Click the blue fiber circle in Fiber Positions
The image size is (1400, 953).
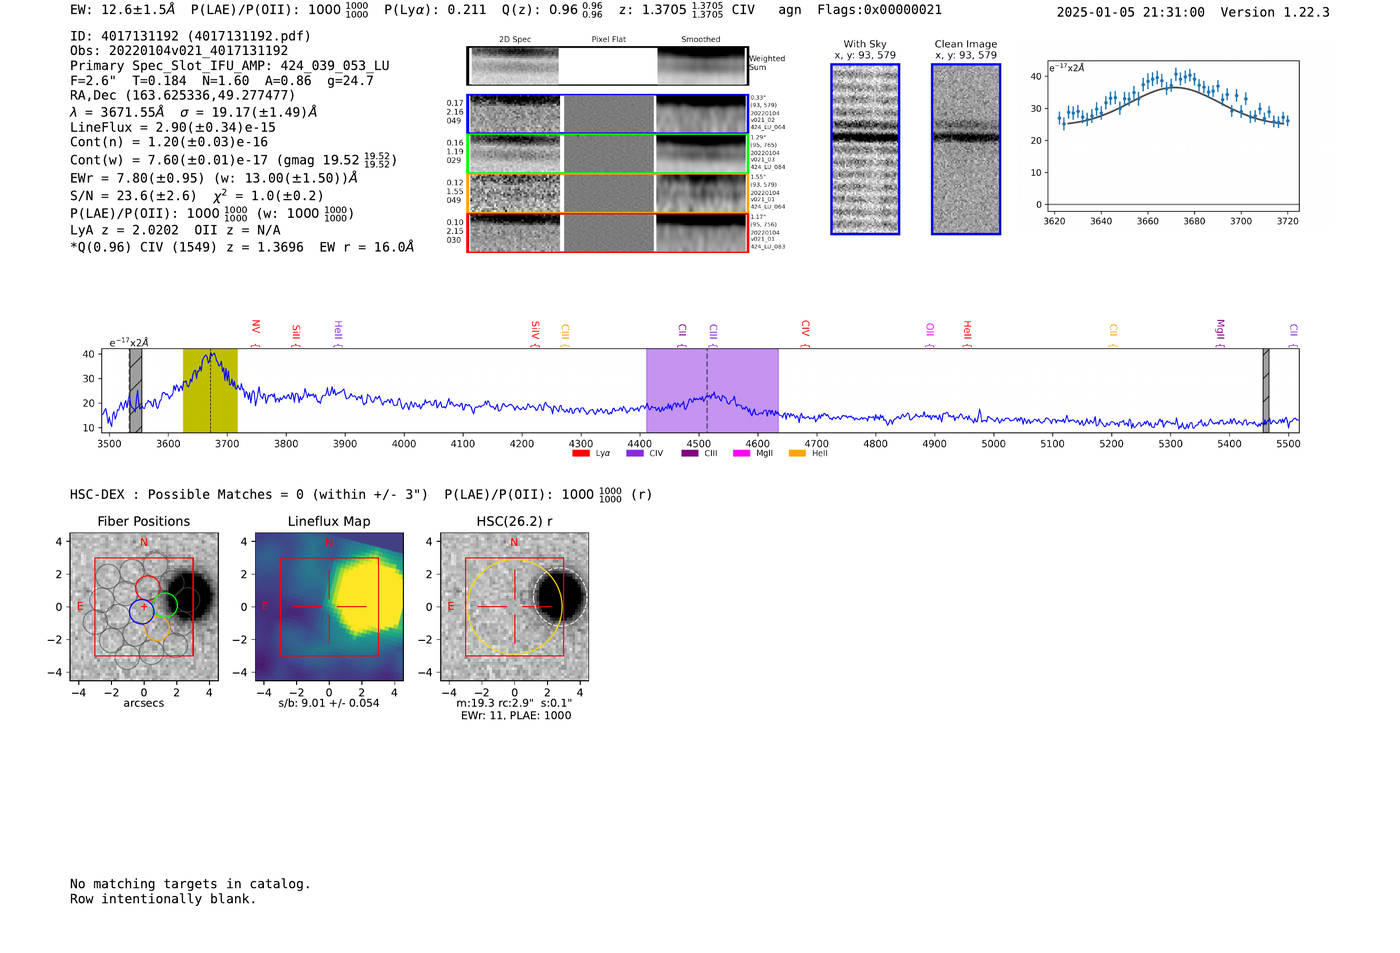(142, 611)
